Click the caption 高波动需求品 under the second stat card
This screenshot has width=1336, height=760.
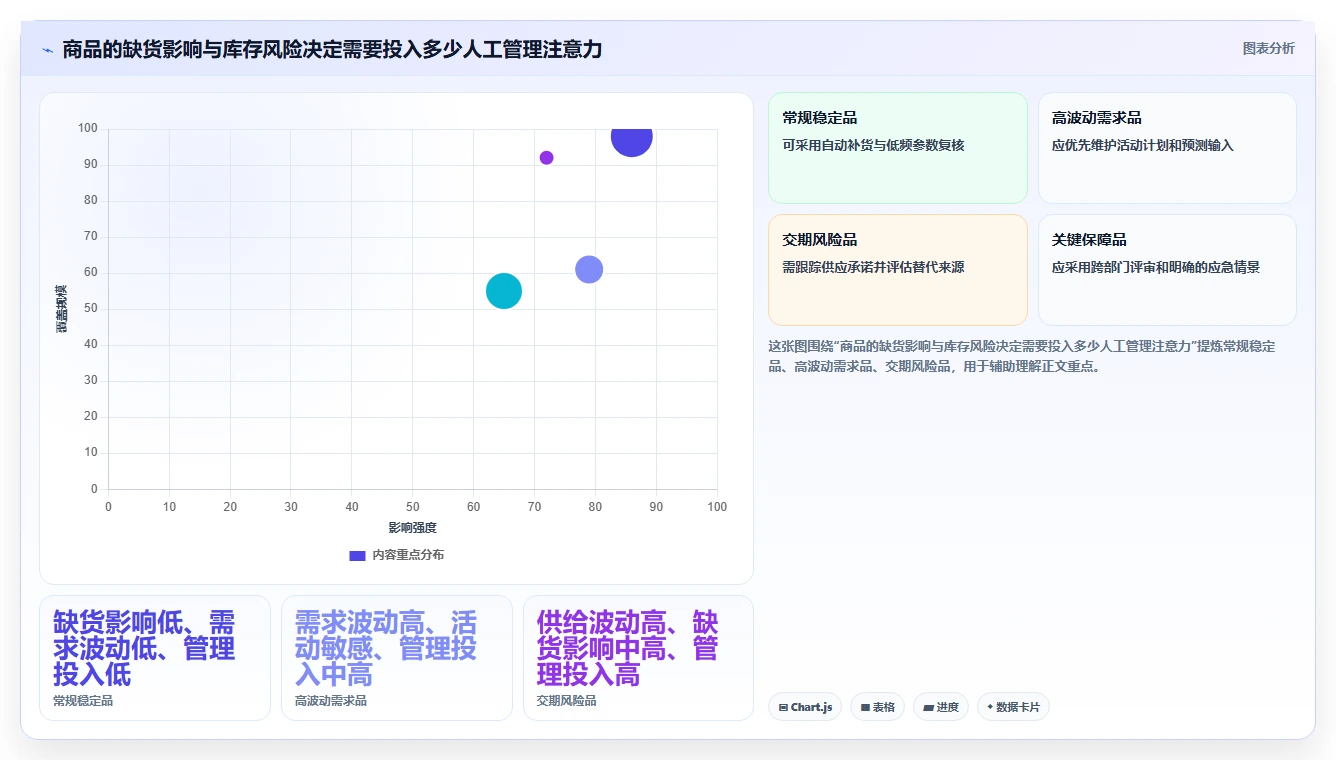331,701
